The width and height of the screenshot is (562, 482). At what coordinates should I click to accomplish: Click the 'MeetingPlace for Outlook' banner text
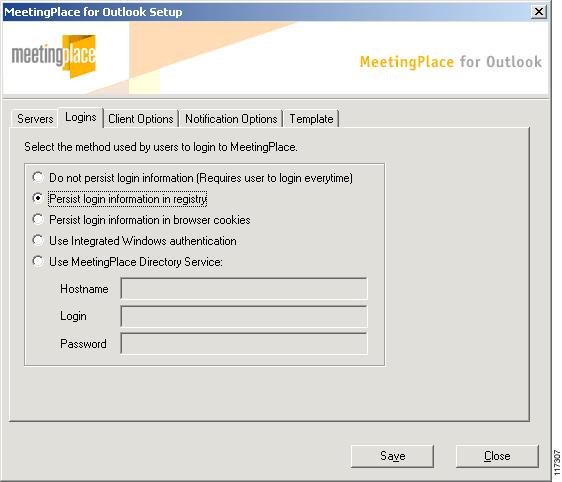(x=451, y=62)
